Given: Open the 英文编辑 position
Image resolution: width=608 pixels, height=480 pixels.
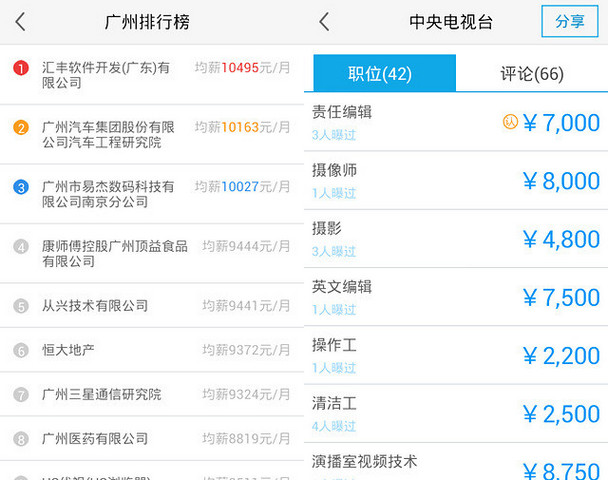Looking at the screenshot, I should [x=456, y=297].
